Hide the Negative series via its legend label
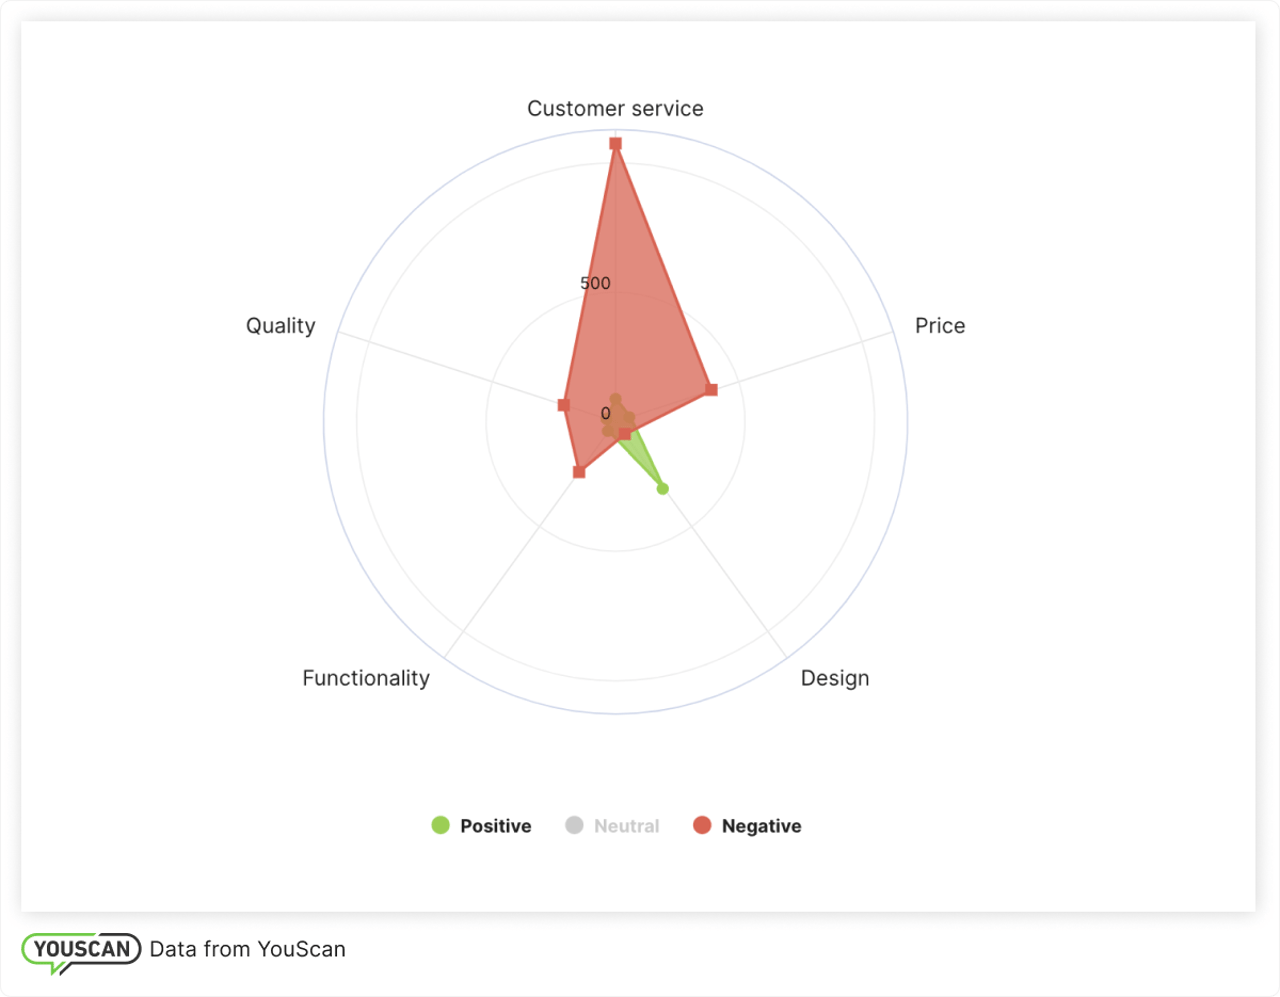 (x=761, y=826)
